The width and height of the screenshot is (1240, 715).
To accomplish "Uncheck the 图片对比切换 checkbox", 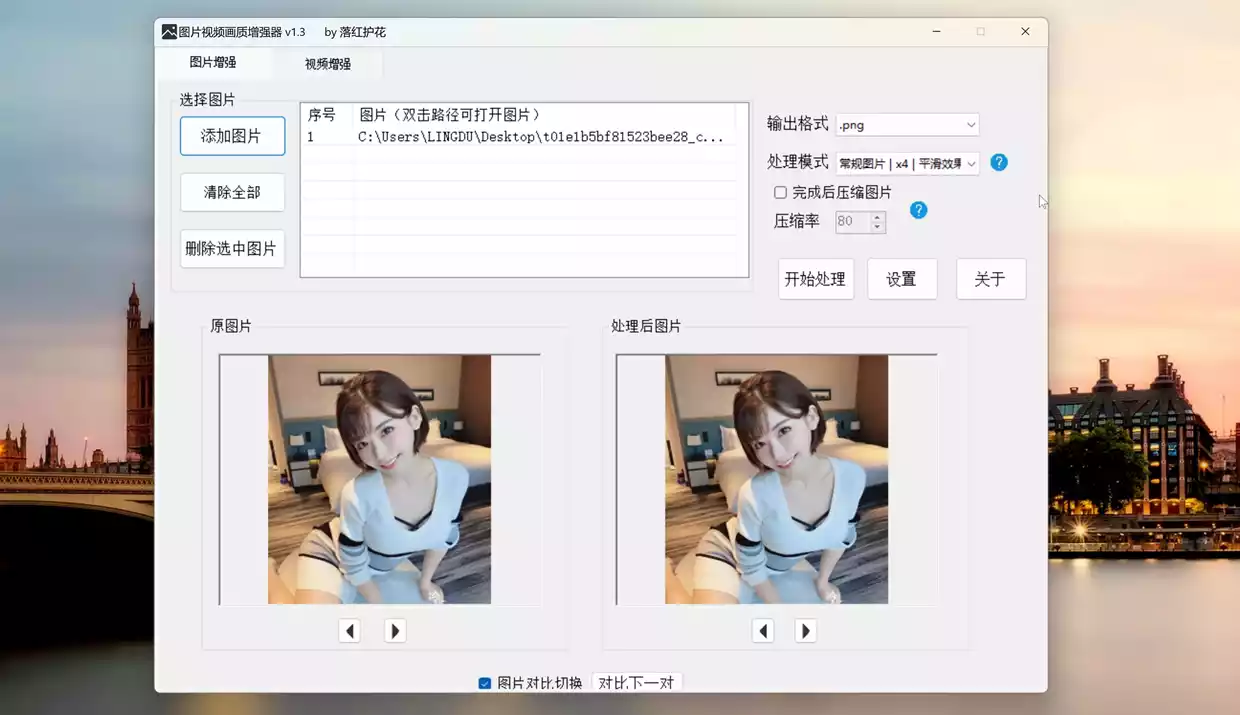I will click(485, 683).
